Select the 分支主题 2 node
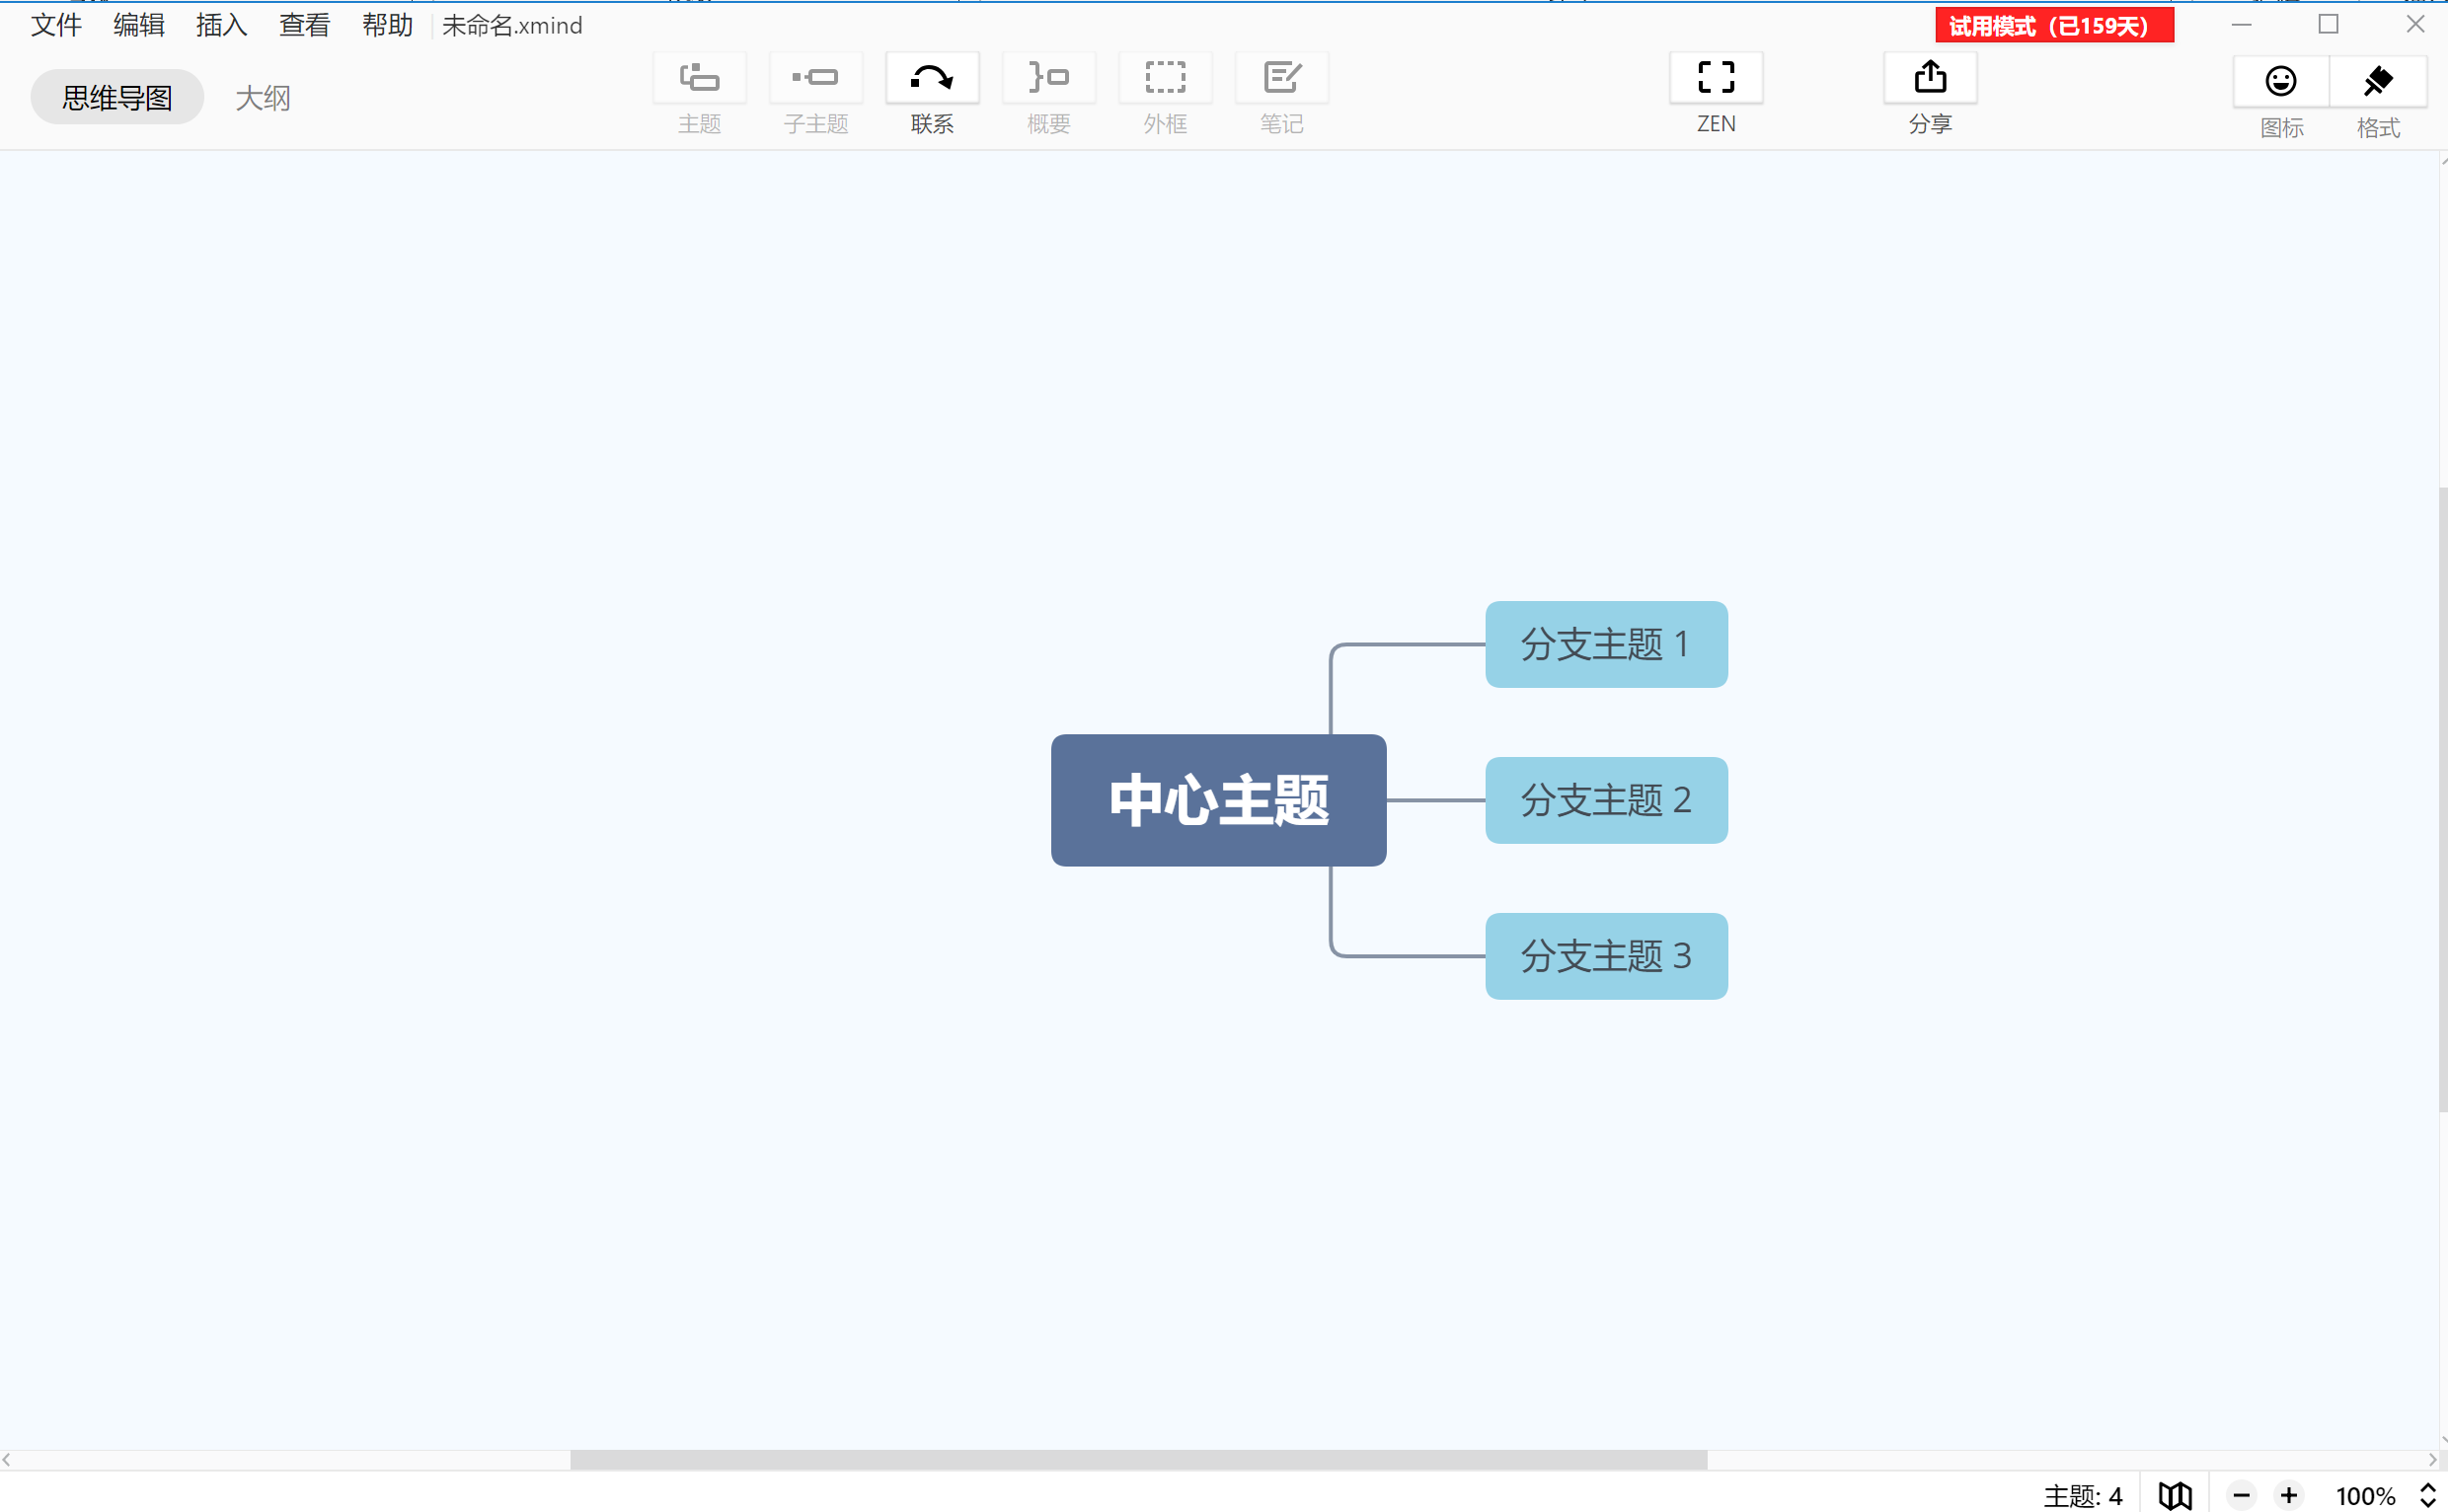 [x=1606, y=800]
